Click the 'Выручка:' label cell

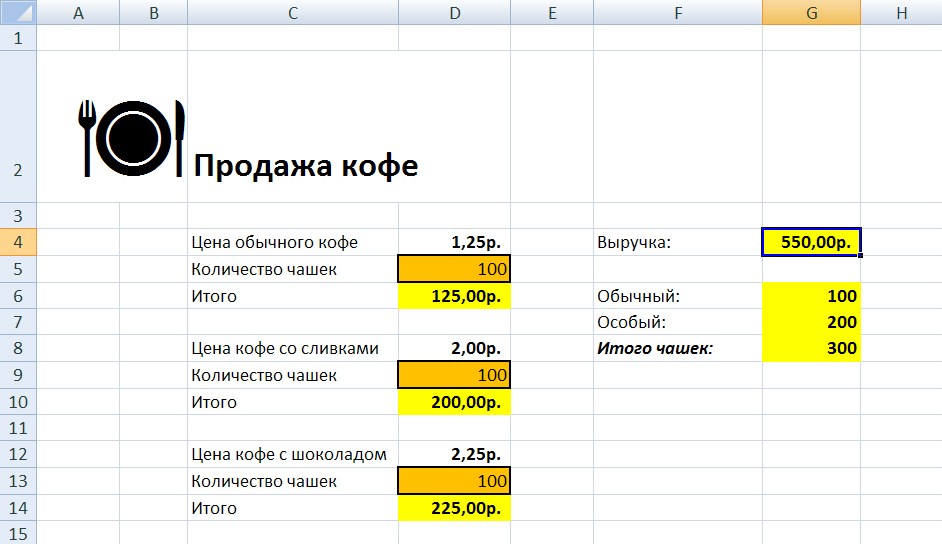[x=678, y=242]
